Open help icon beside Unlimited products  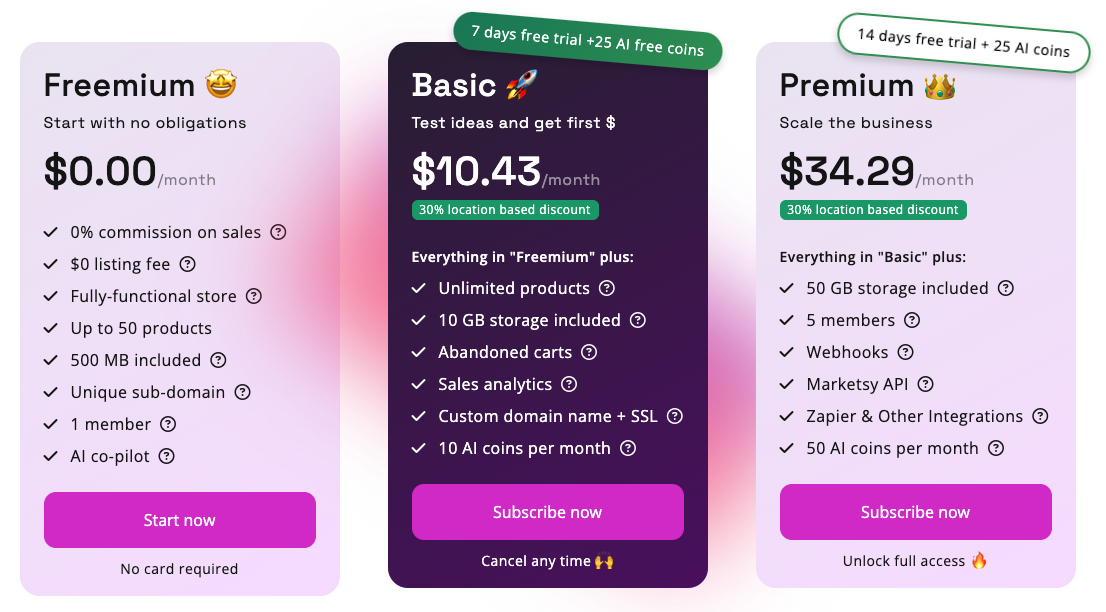(607, 288)
